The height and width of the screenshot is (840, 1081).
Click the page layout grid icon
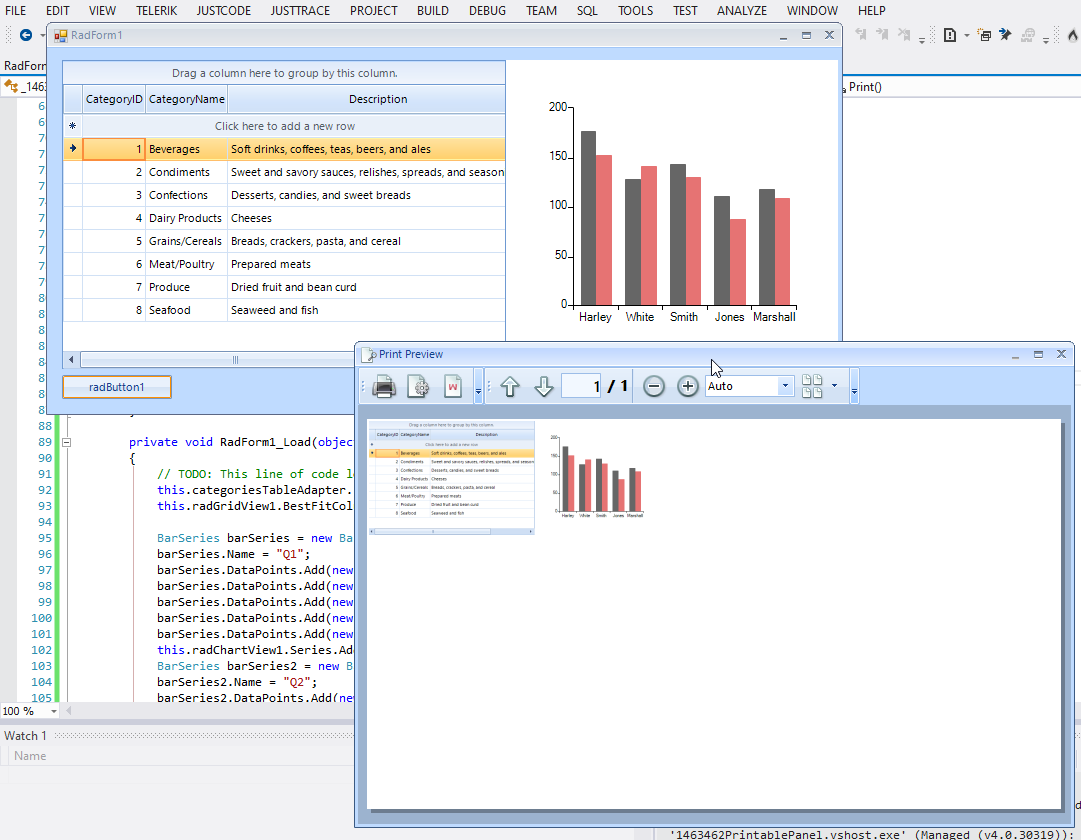click(812, 386)
